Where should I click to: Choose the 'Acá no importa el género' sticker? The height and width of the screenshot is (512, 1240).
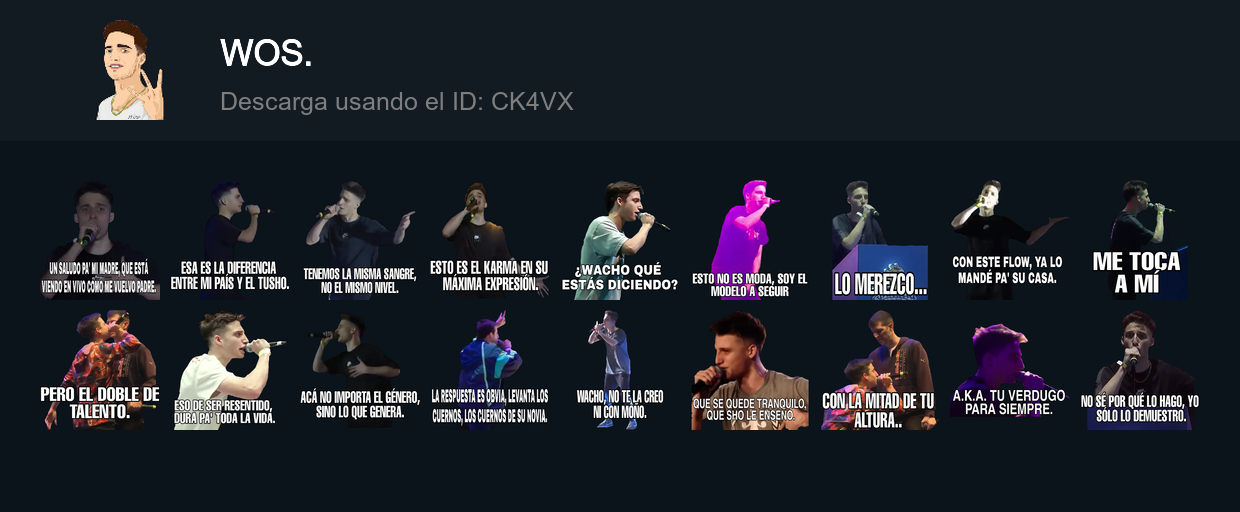[x=359, y=370]
